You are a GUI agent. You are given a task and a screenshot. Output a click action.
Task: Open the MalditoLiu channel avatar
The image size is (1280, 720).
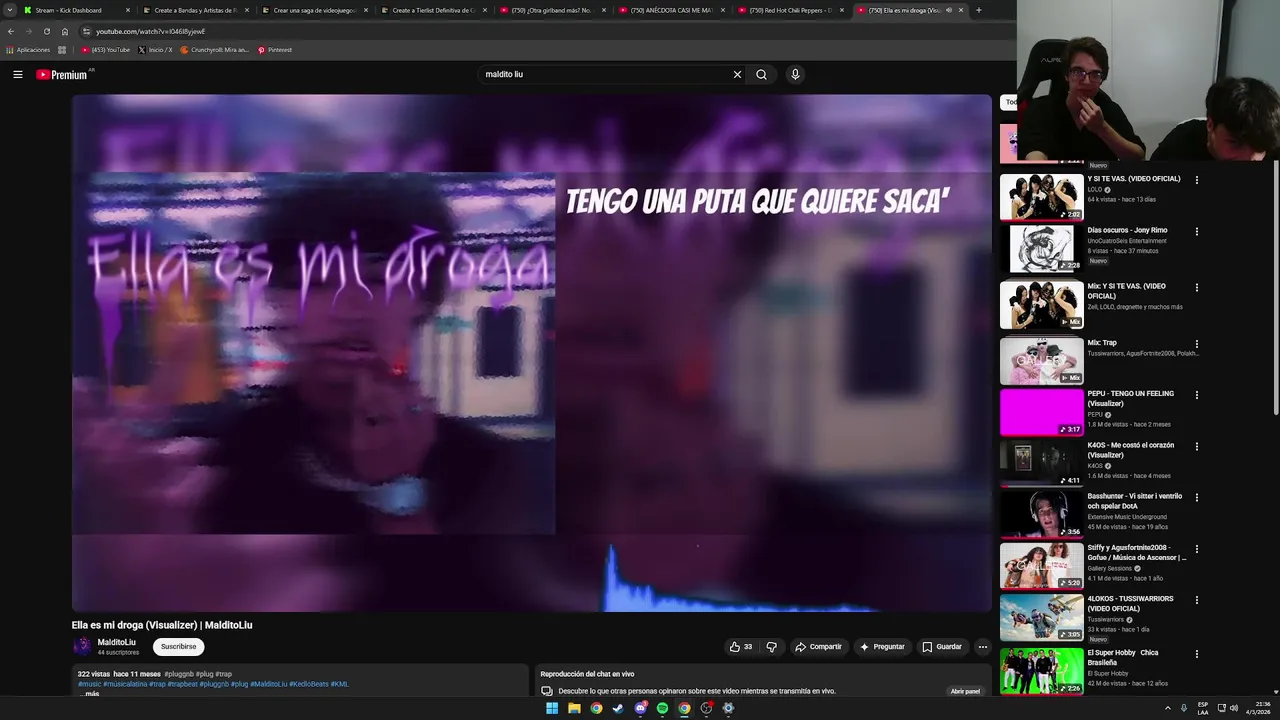pyautogui.click(x=82, y=646)
